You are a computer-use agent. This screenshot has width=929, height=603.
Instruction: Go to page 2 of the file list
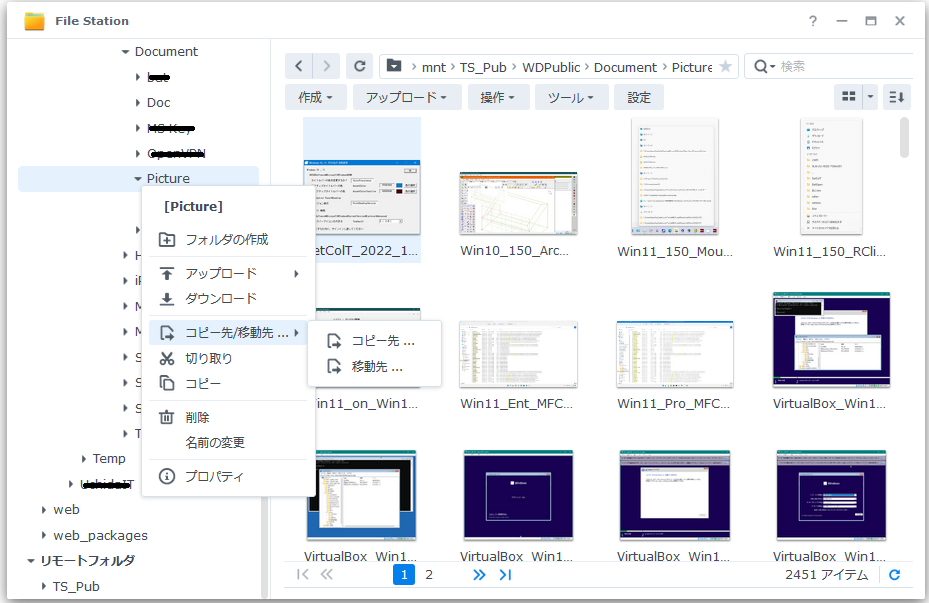click(x=429, y=574)
